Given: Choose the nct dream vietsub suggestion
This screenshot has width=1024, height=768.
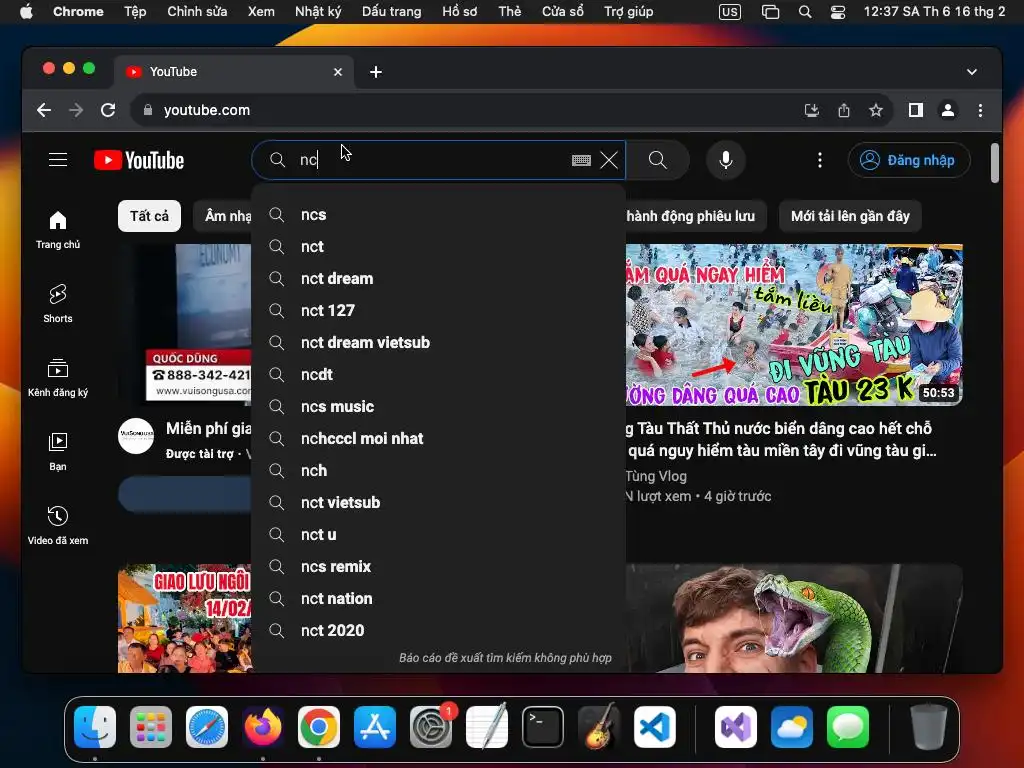Looking at the screenshot, I should coord(438,343).
